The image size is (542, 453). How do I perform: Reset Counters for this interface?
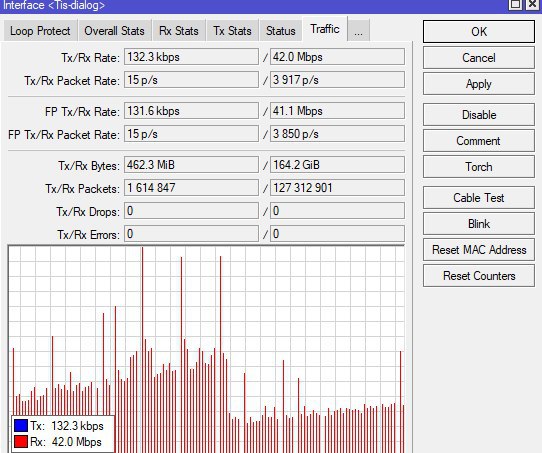pos(479,276)
